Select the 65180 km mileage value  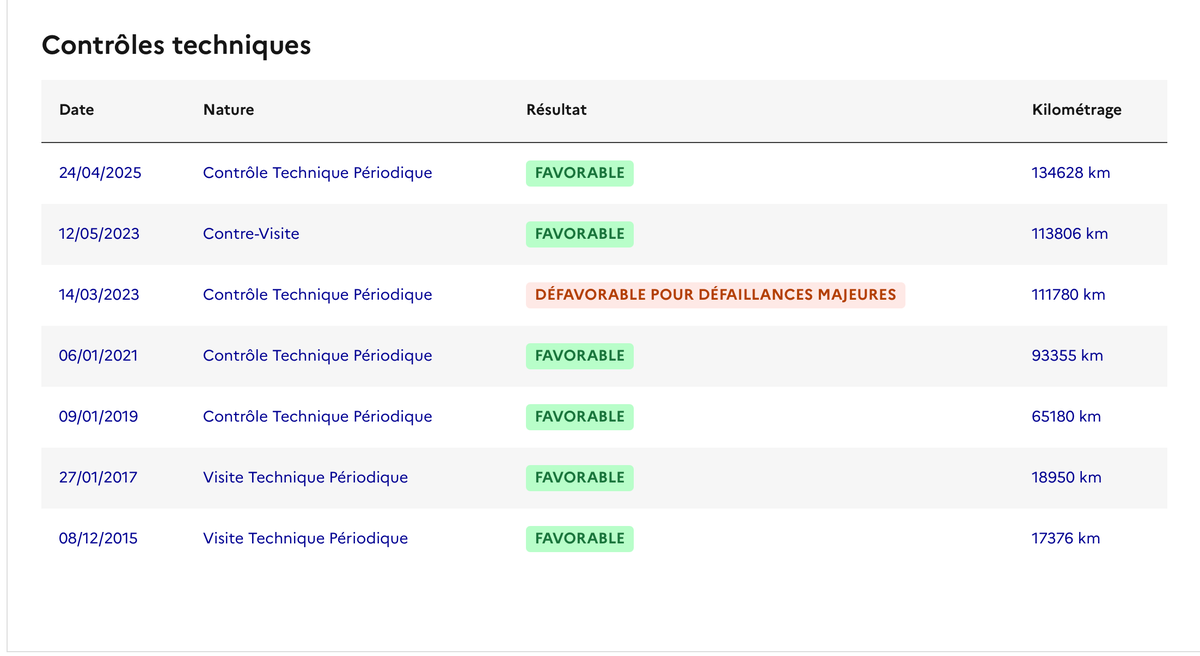click(x=1066, y=417)
